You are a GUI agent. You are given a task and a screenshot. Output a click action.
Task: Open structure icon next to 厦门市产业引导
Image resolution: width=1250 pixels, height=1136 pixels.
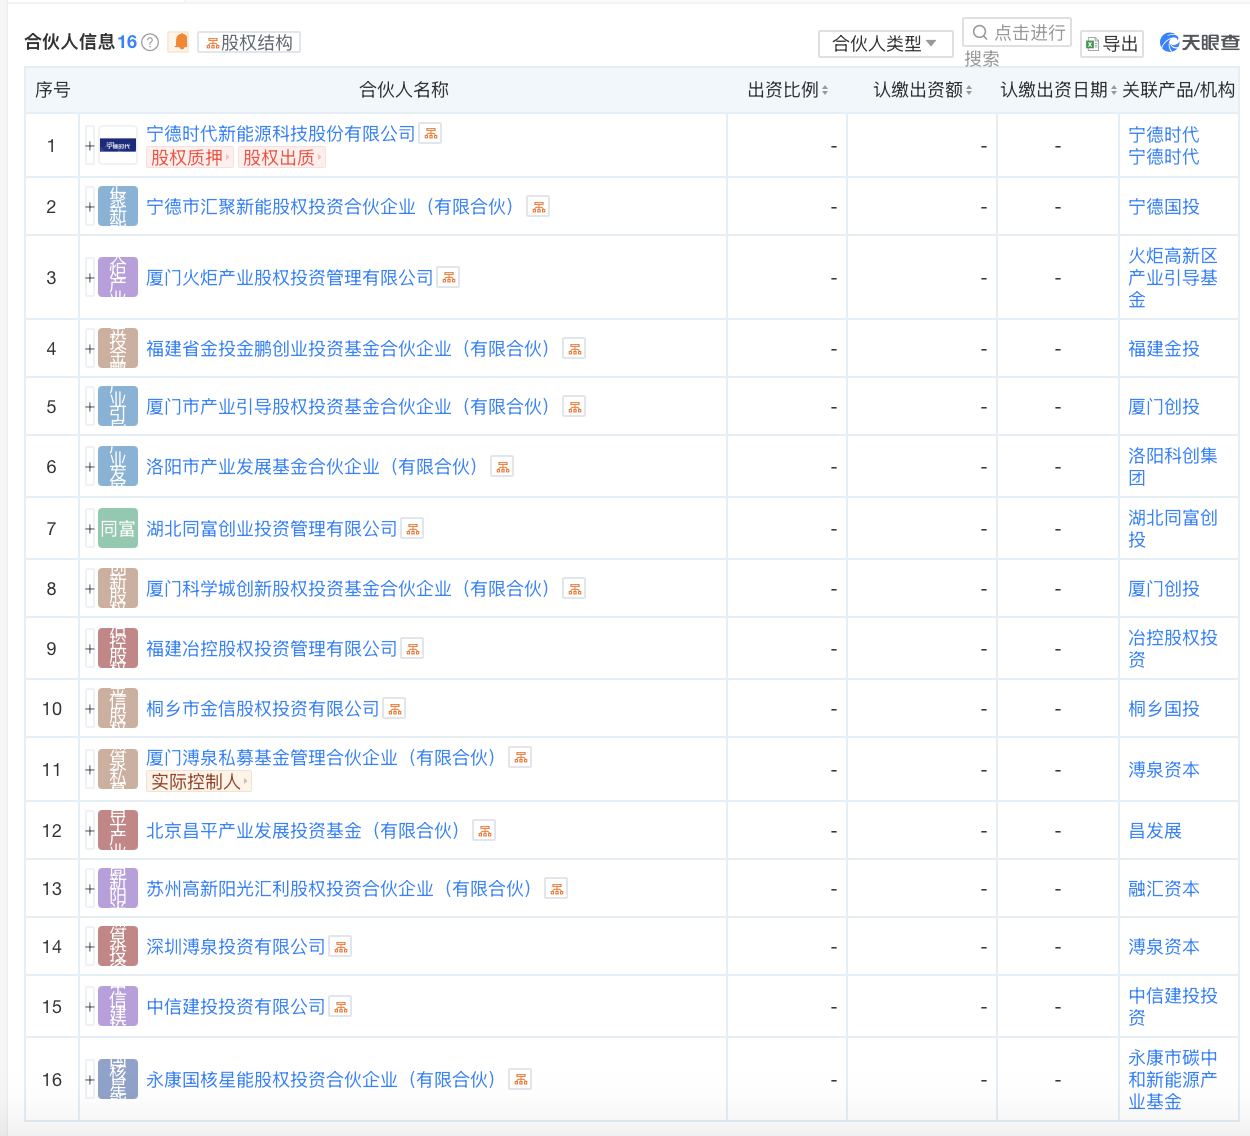point(574,407)
